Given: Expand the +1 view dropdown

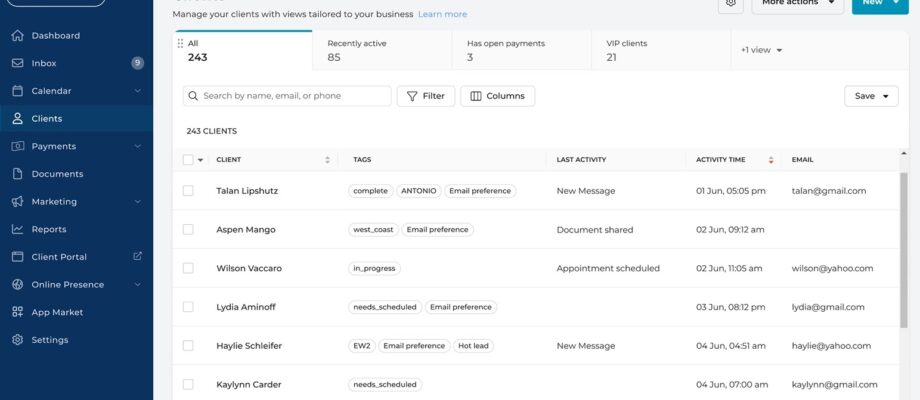Looking at the screenshot, I should pos(762,50).
